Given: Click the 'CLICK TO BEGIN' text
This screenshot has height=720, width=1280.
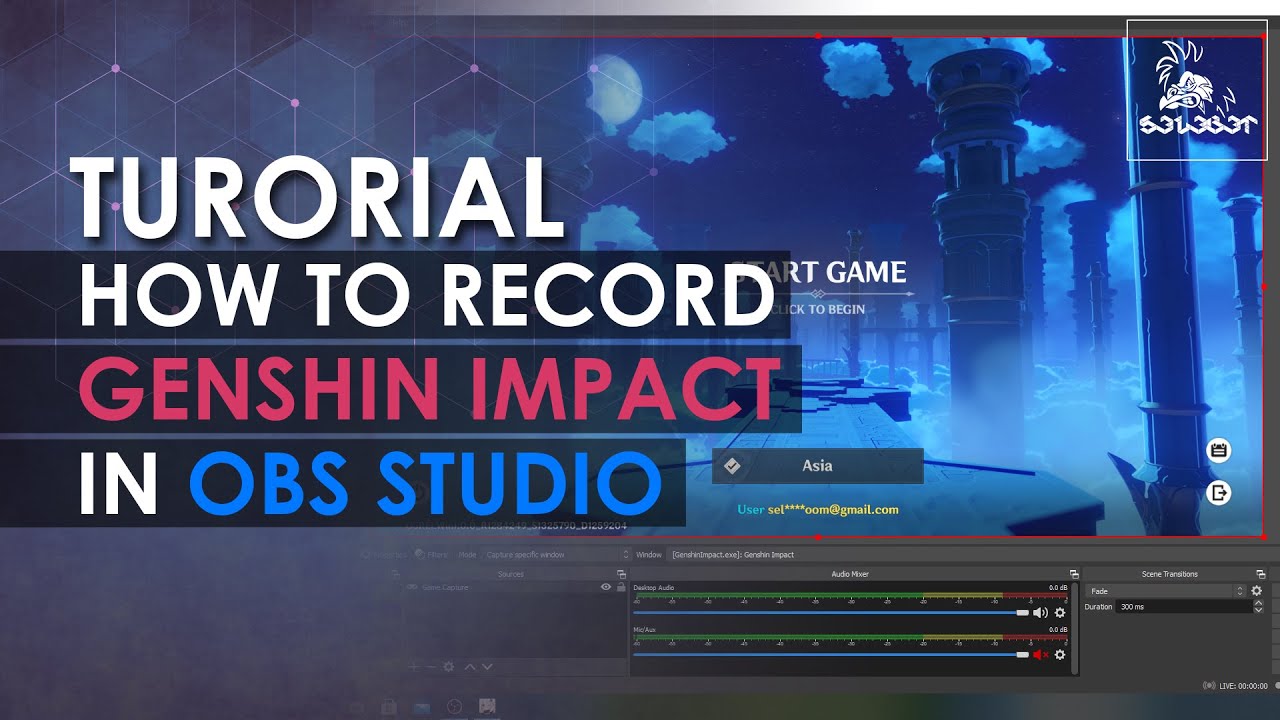Looking at the screenshot, I should click(816, 309).
